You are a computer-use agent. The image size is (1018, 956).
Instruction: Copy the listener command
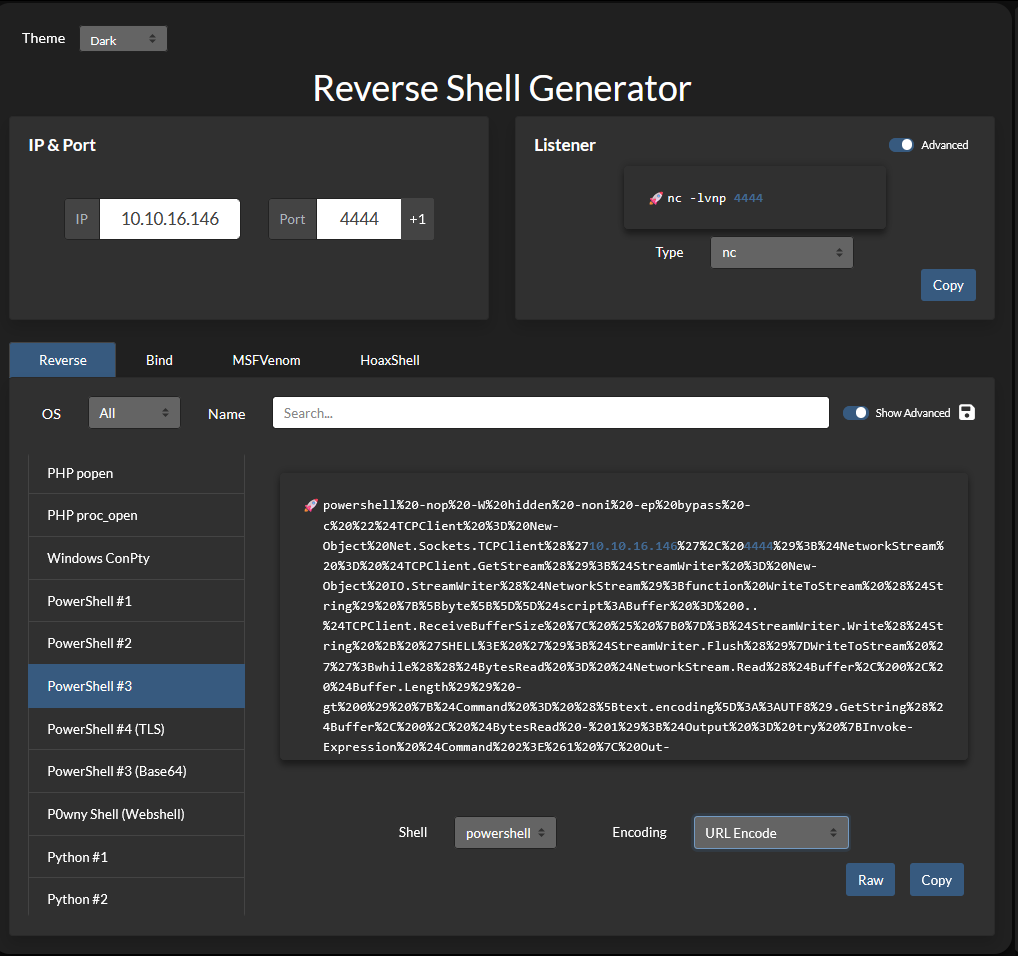[948, 285]
